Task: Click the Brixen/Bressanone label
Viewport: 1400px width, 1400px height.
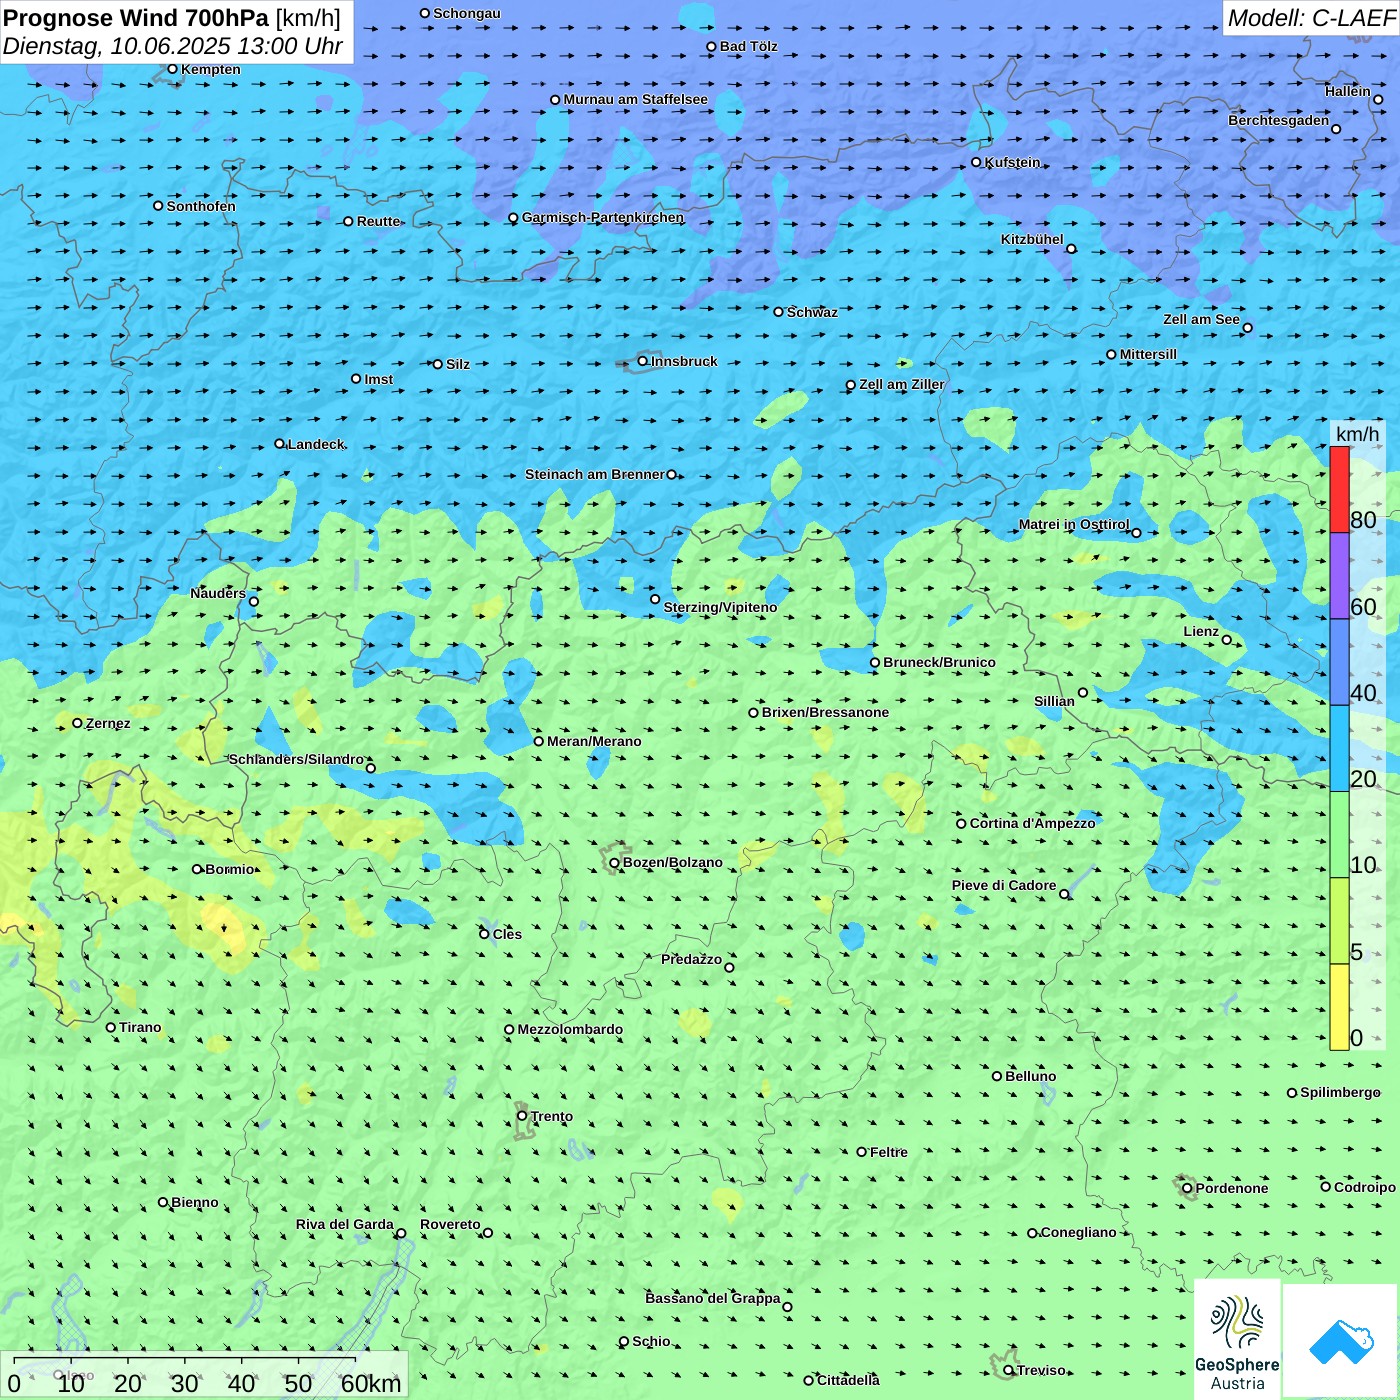Action: coord(825,712)
